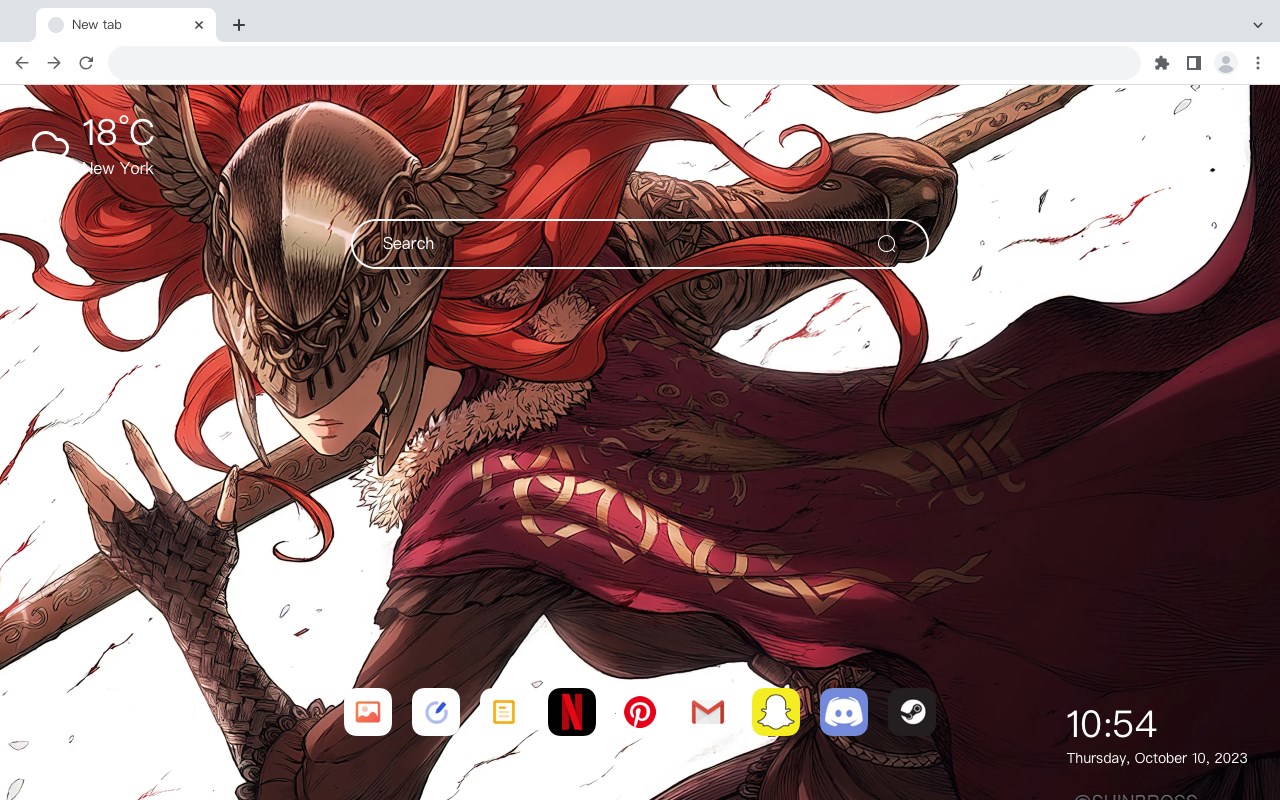The width and height of the screenshot is (1280, 800).
Task: Open the Gmail shortcut
Action: click(708, 712)
